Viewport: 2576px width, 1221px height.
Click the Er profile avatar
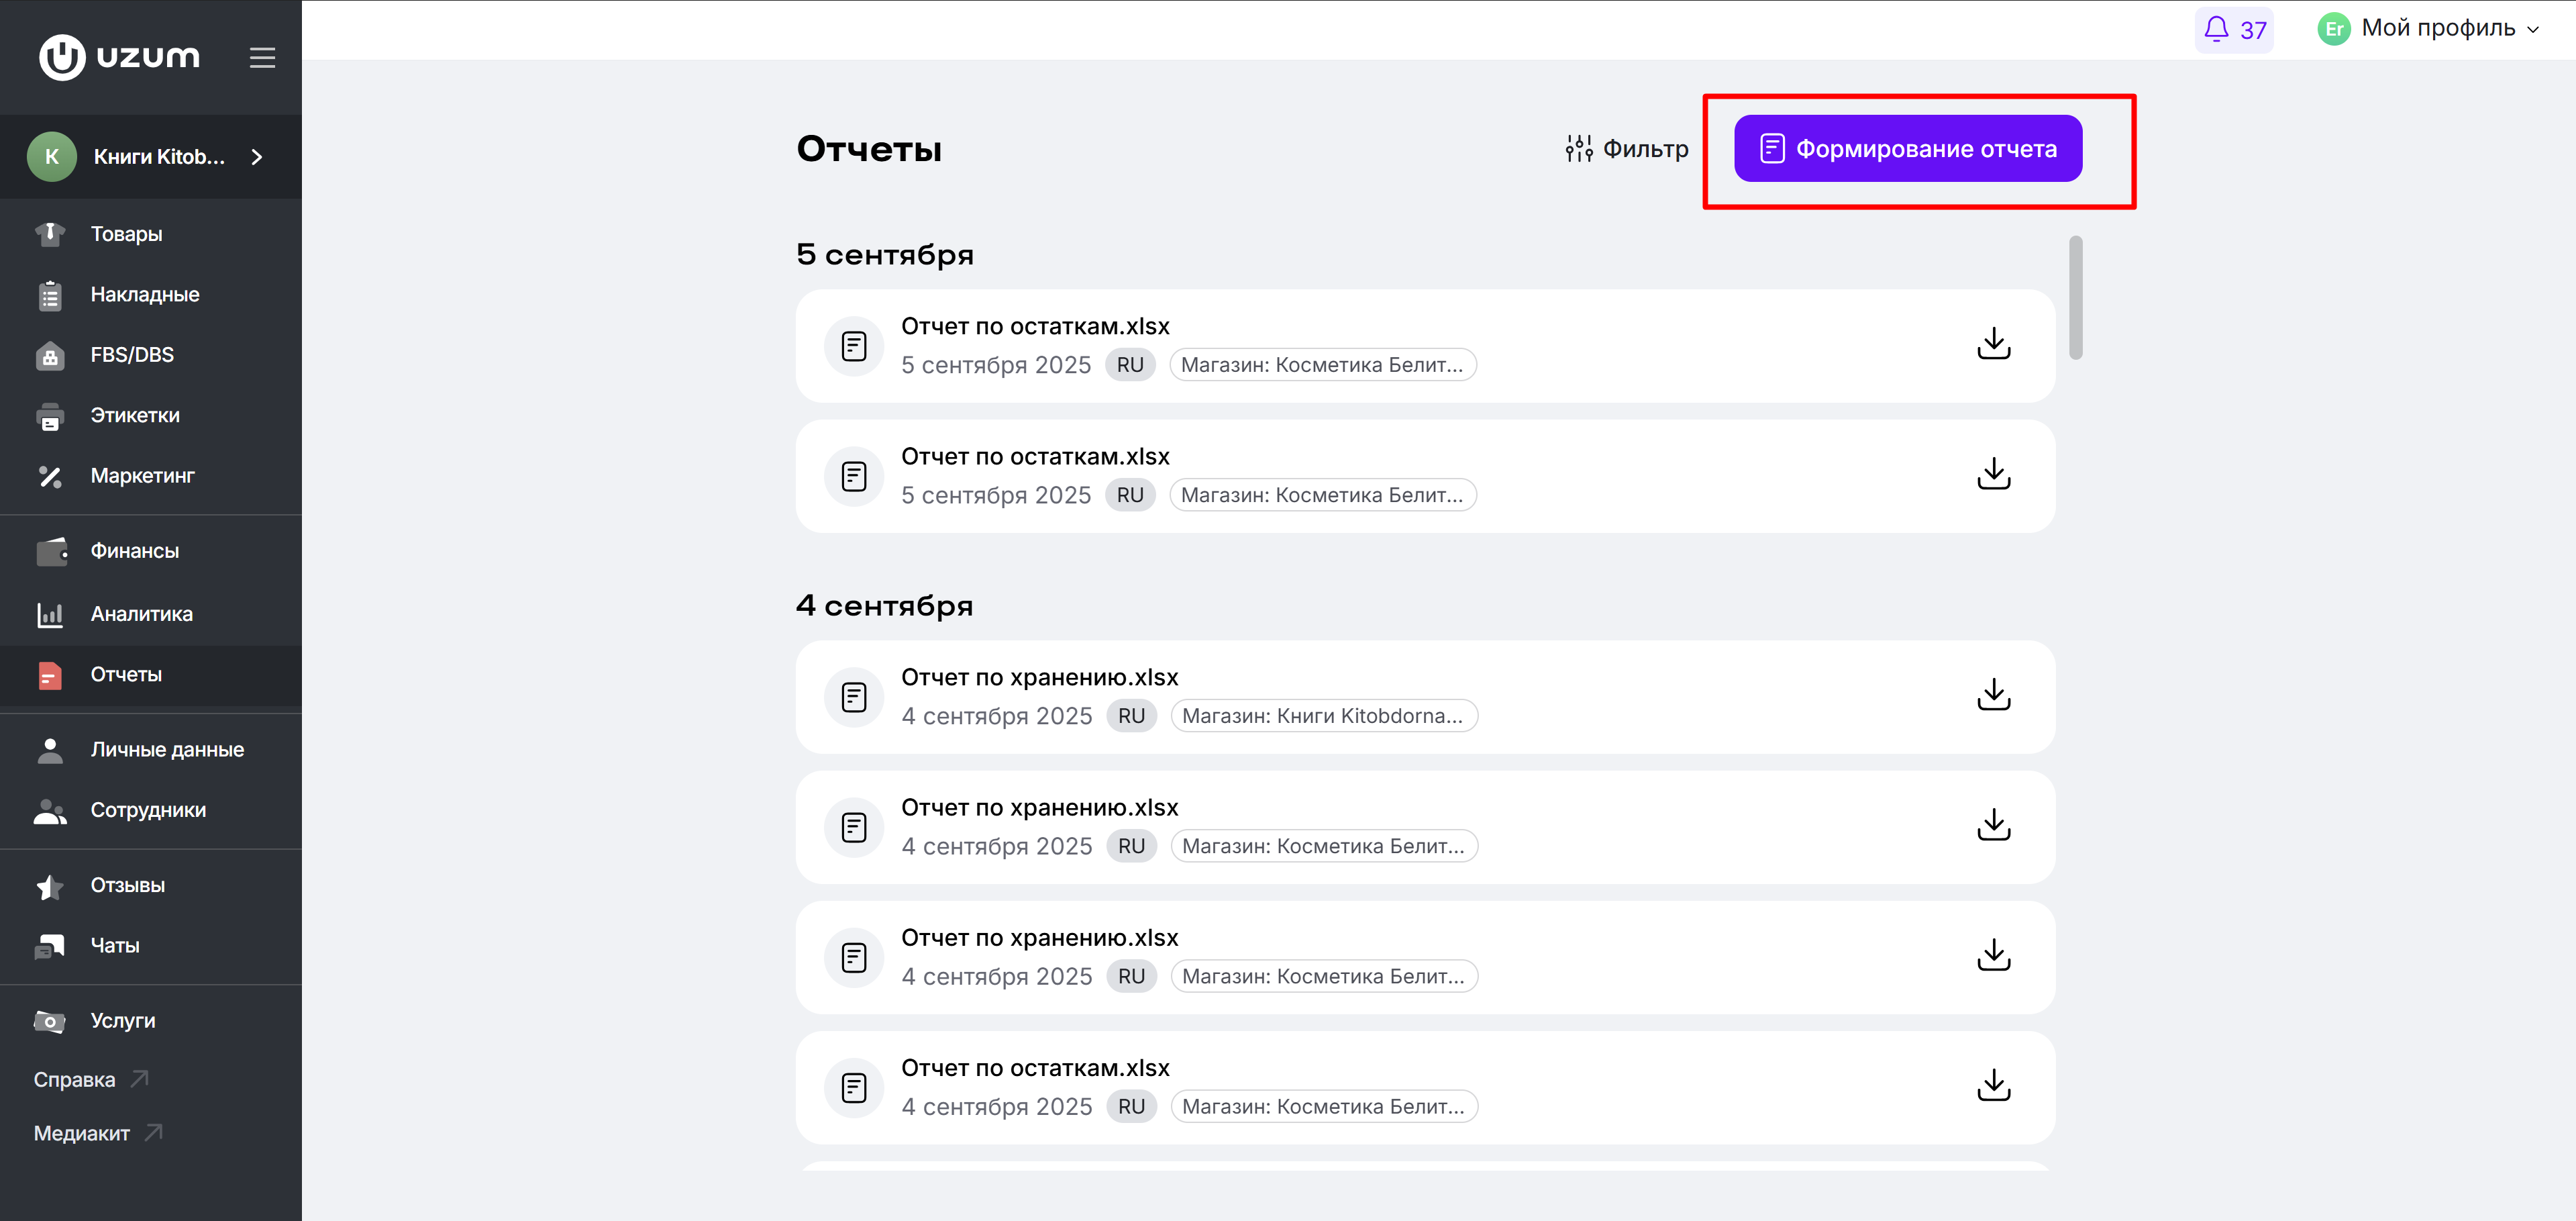(x=2333, y=29)
